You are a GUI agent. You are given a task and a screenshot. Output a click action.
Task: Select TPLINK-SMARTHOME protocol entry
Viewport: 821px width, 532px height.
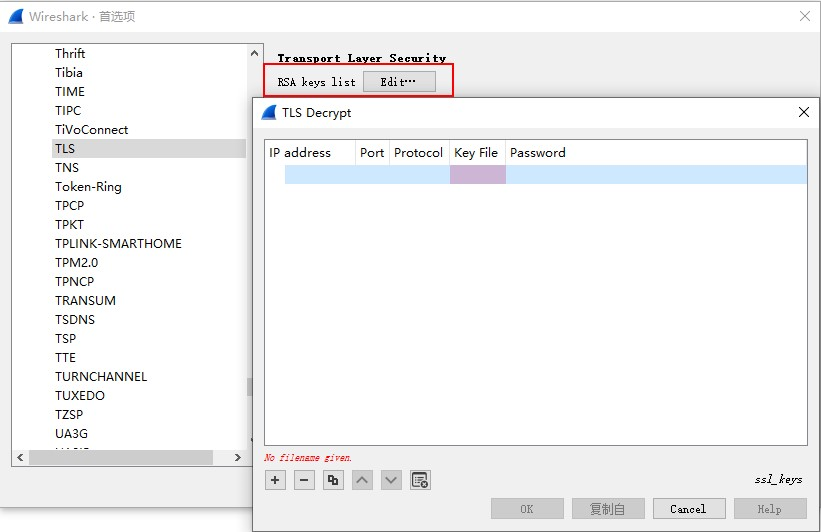click(x=118, y=243)
